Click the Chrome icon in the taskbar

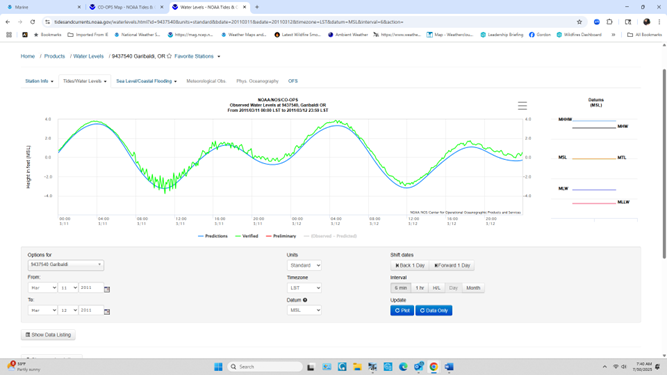pyautogui.click(x=433, y=366)
